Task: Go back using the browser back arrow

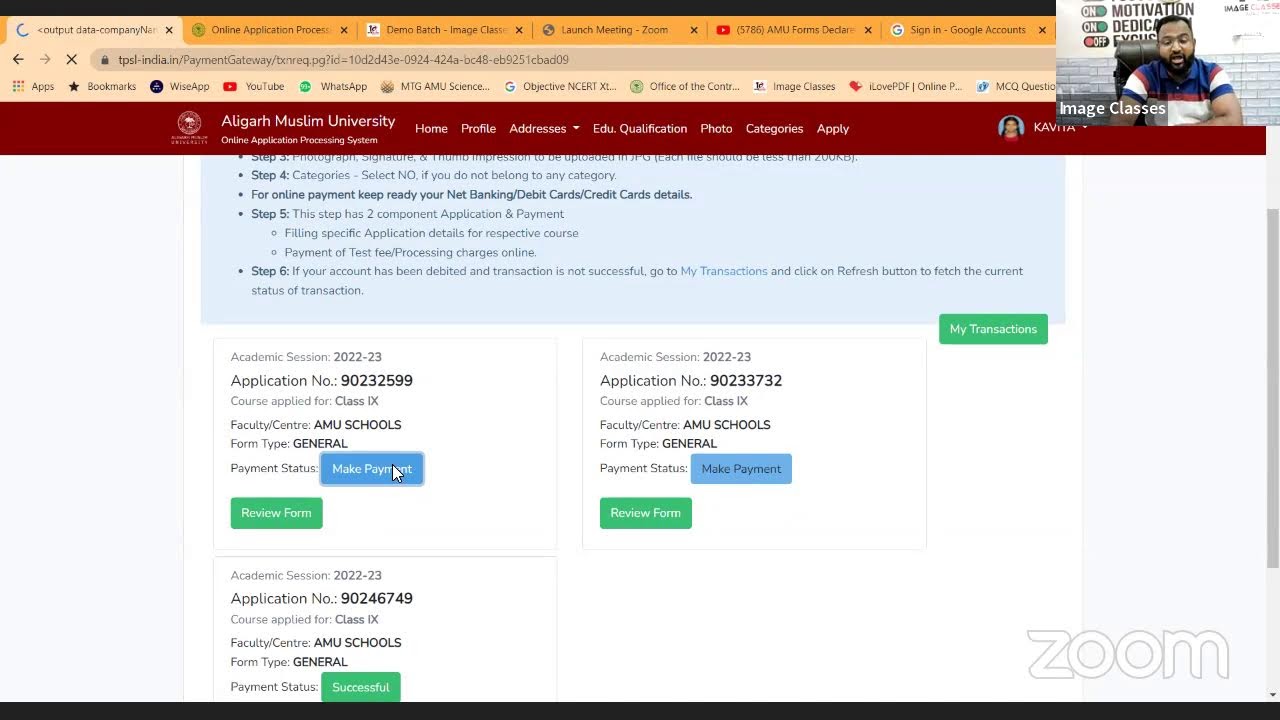Action: (18, 60)
